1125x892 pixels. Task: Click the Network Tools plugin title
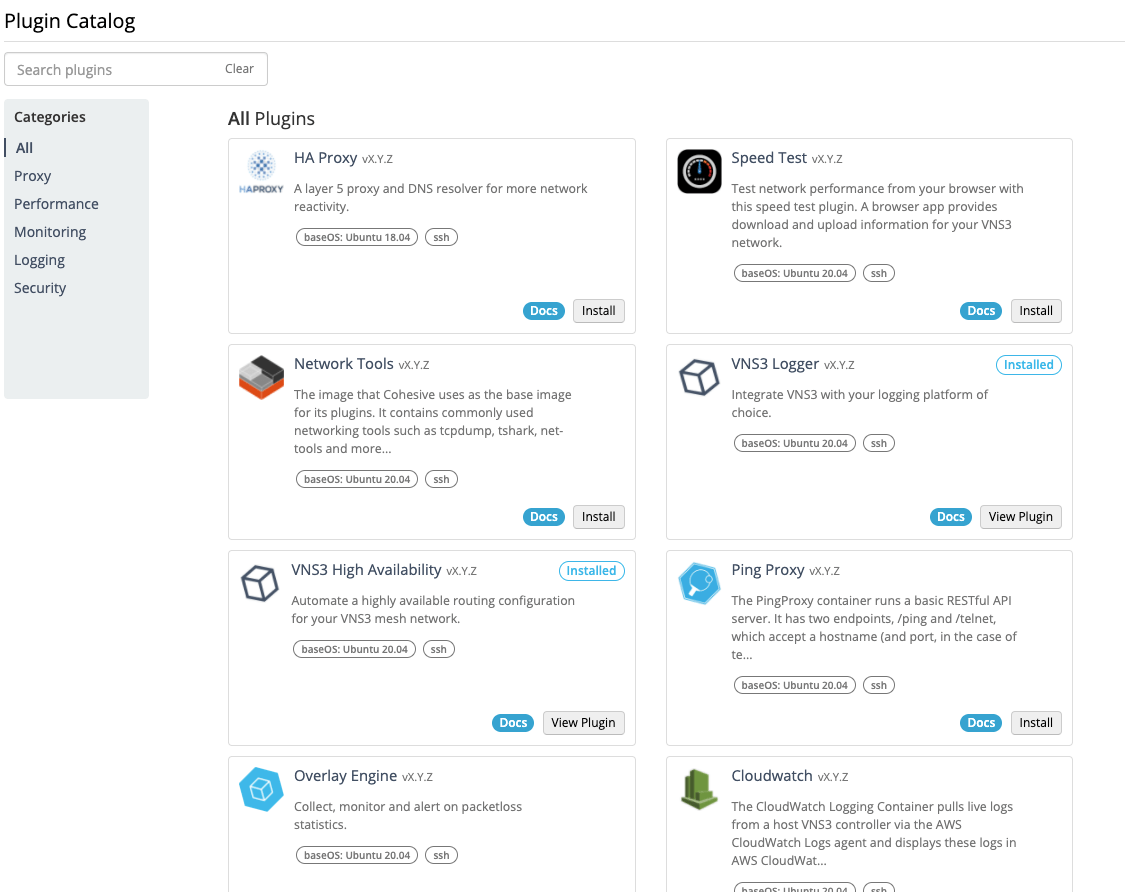coord(344,364)
